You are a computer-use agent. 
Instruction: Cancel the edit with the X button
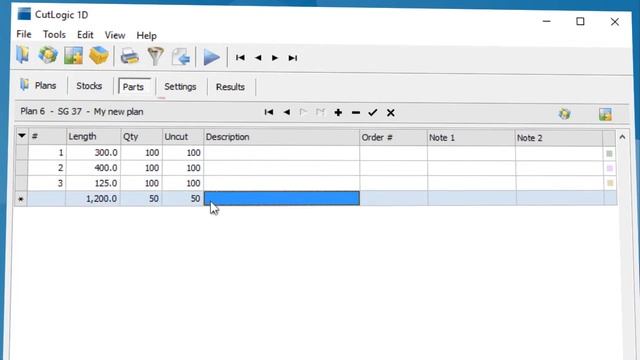391,113
